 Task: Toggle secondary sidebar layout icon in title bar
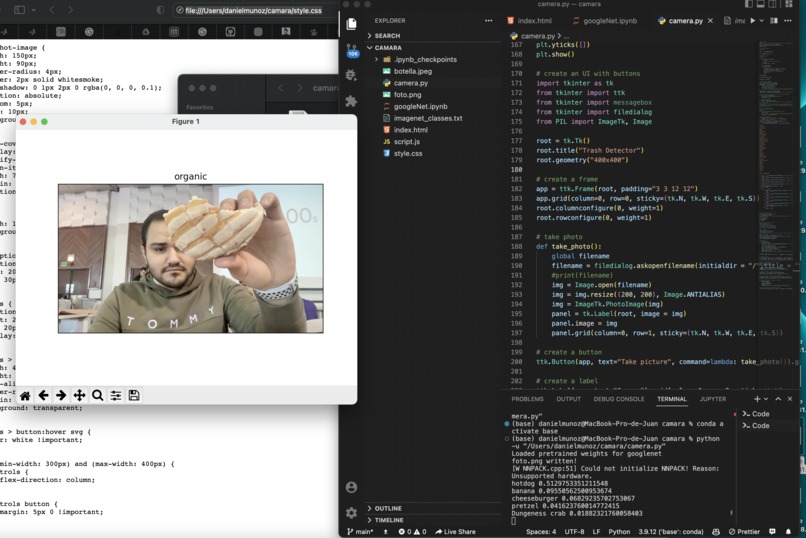773,4
